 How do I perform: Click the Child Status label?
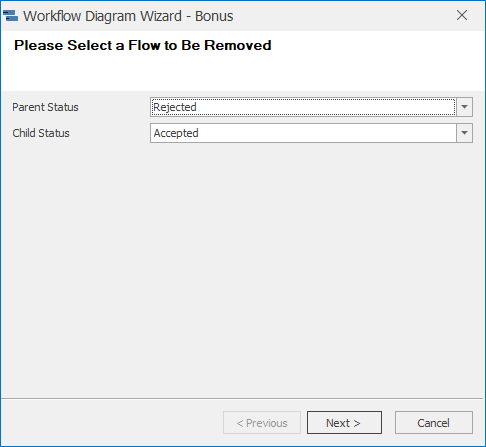[41, 133]
